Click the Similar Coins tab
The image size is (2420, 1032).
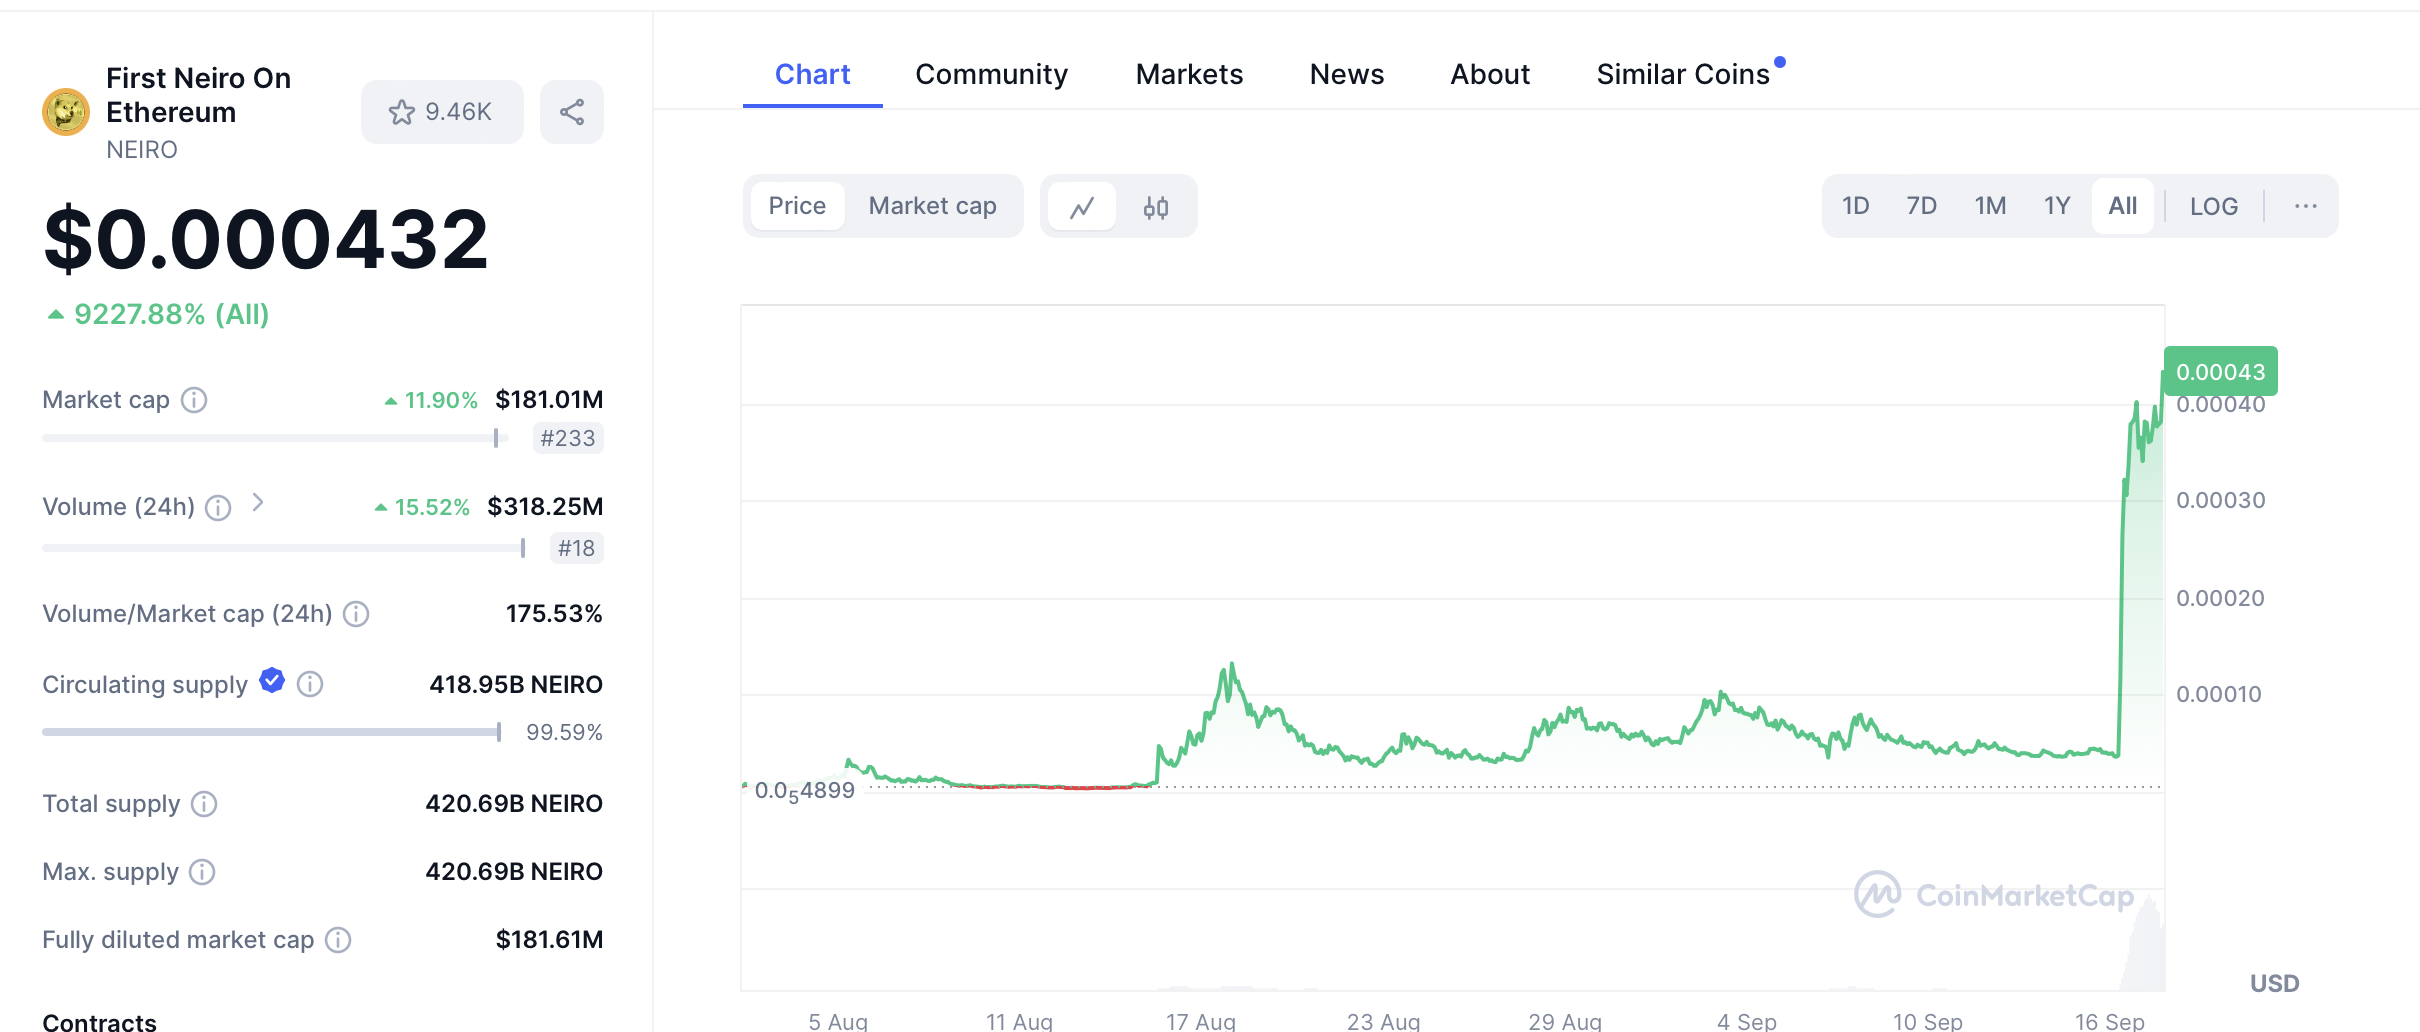coord(1683,74)
